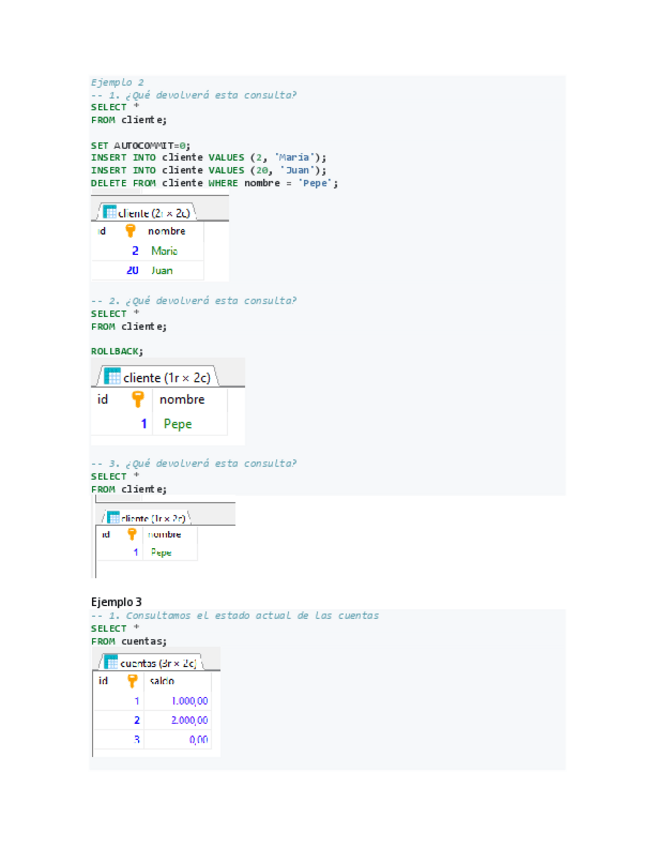Click the table grid icon on the smallest cliente result tab
This screenshot has height=848, width=655.
113,518
